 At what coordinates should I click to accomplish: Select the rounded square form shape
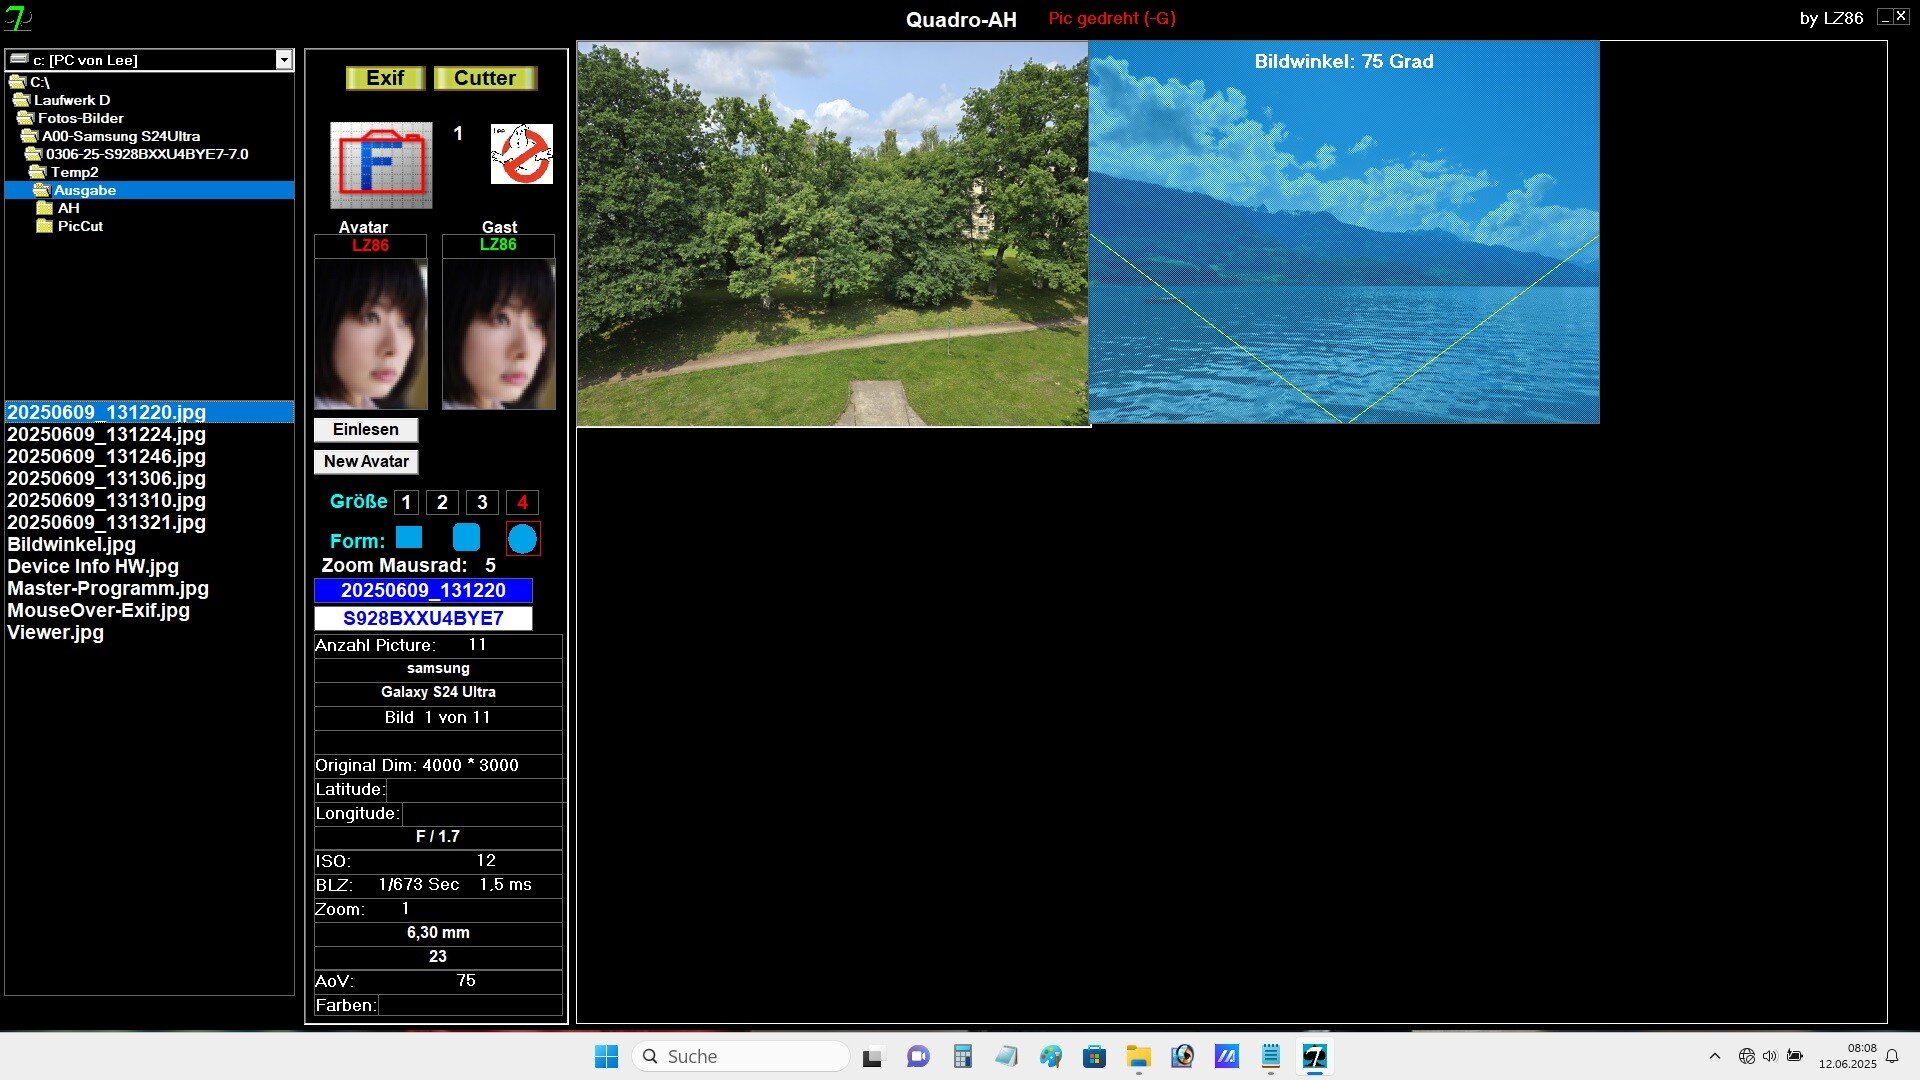click(x=466, y=538)
